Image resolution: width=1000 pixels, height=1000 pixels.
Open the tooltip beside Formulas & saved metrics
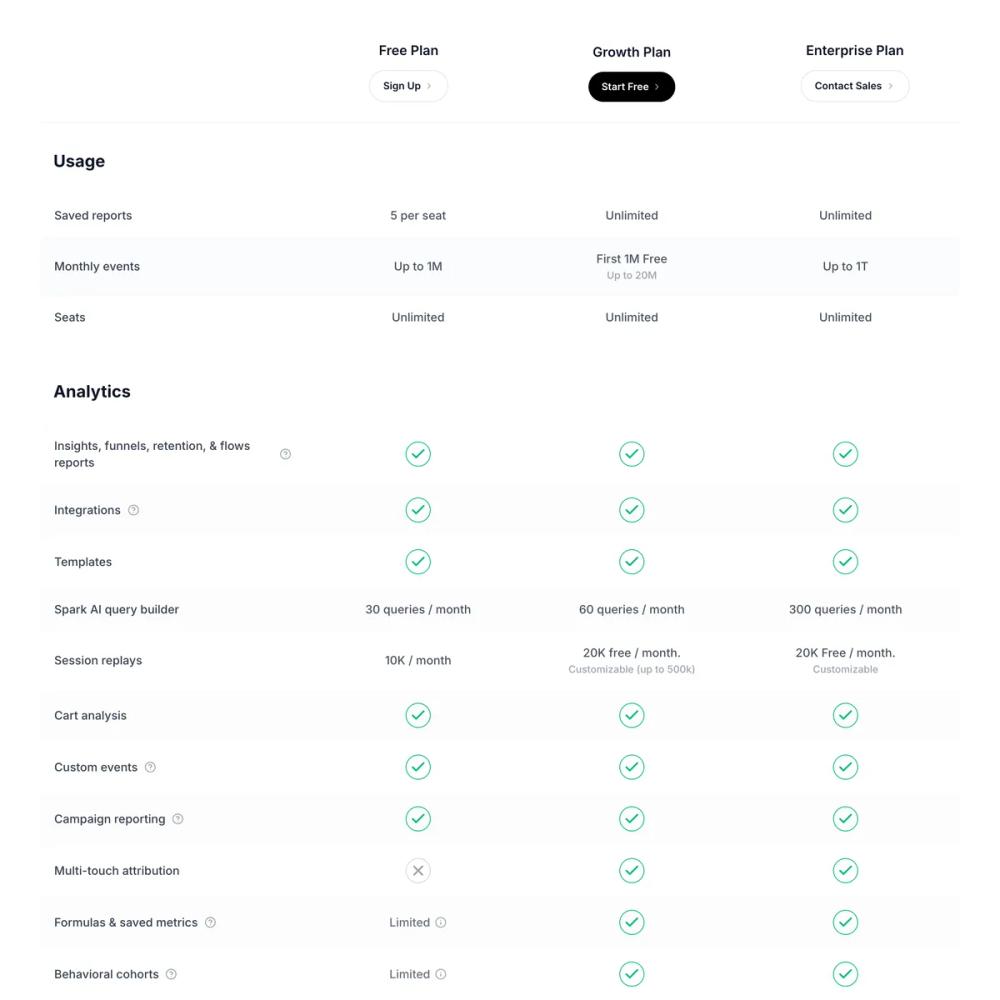(x=210, y=922)
